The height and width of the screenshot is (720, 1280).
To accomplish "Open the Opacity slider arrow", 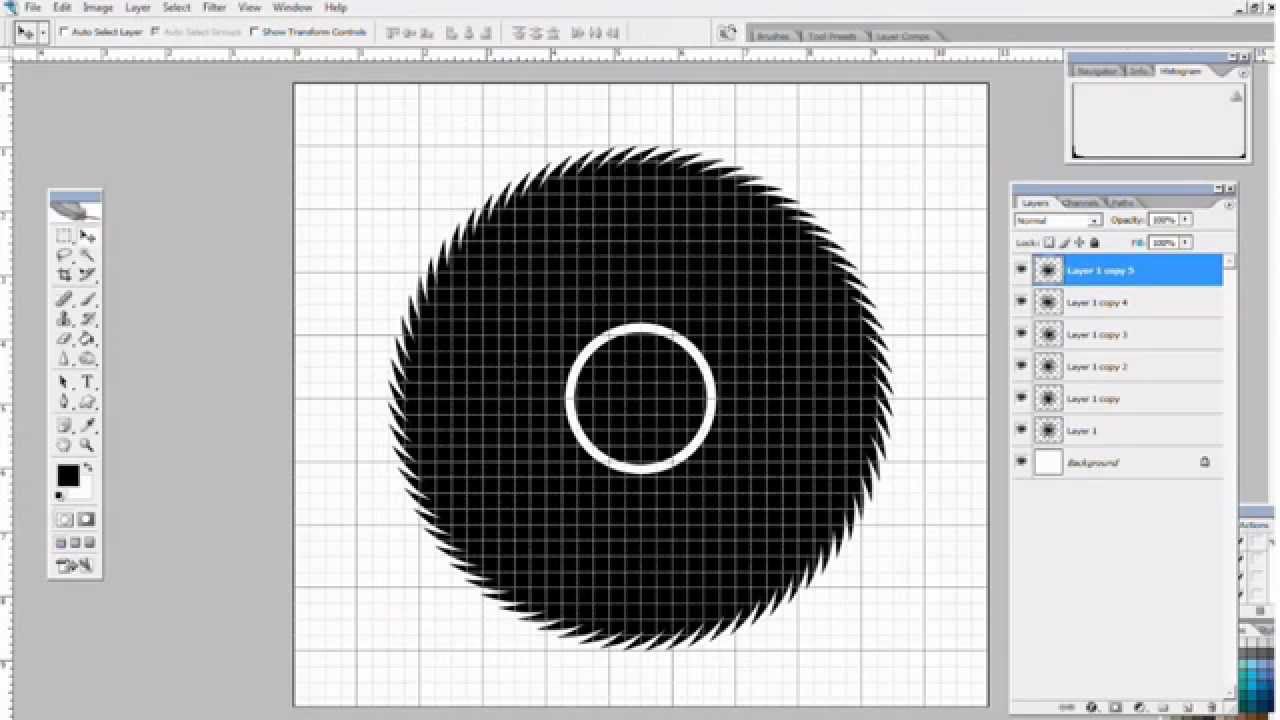I will [1185, 219].
